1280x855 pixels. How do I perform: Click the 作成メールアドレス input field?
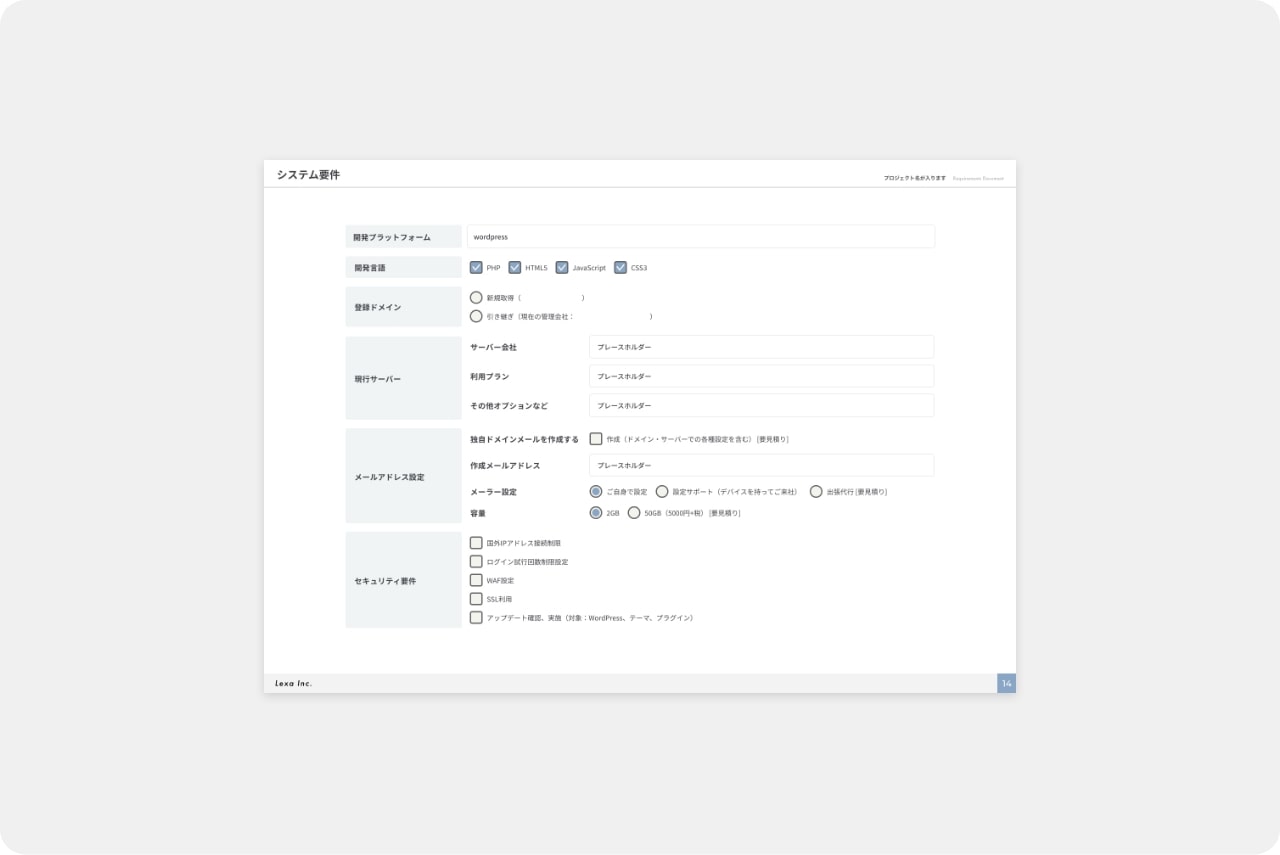[x=762, y=465]
